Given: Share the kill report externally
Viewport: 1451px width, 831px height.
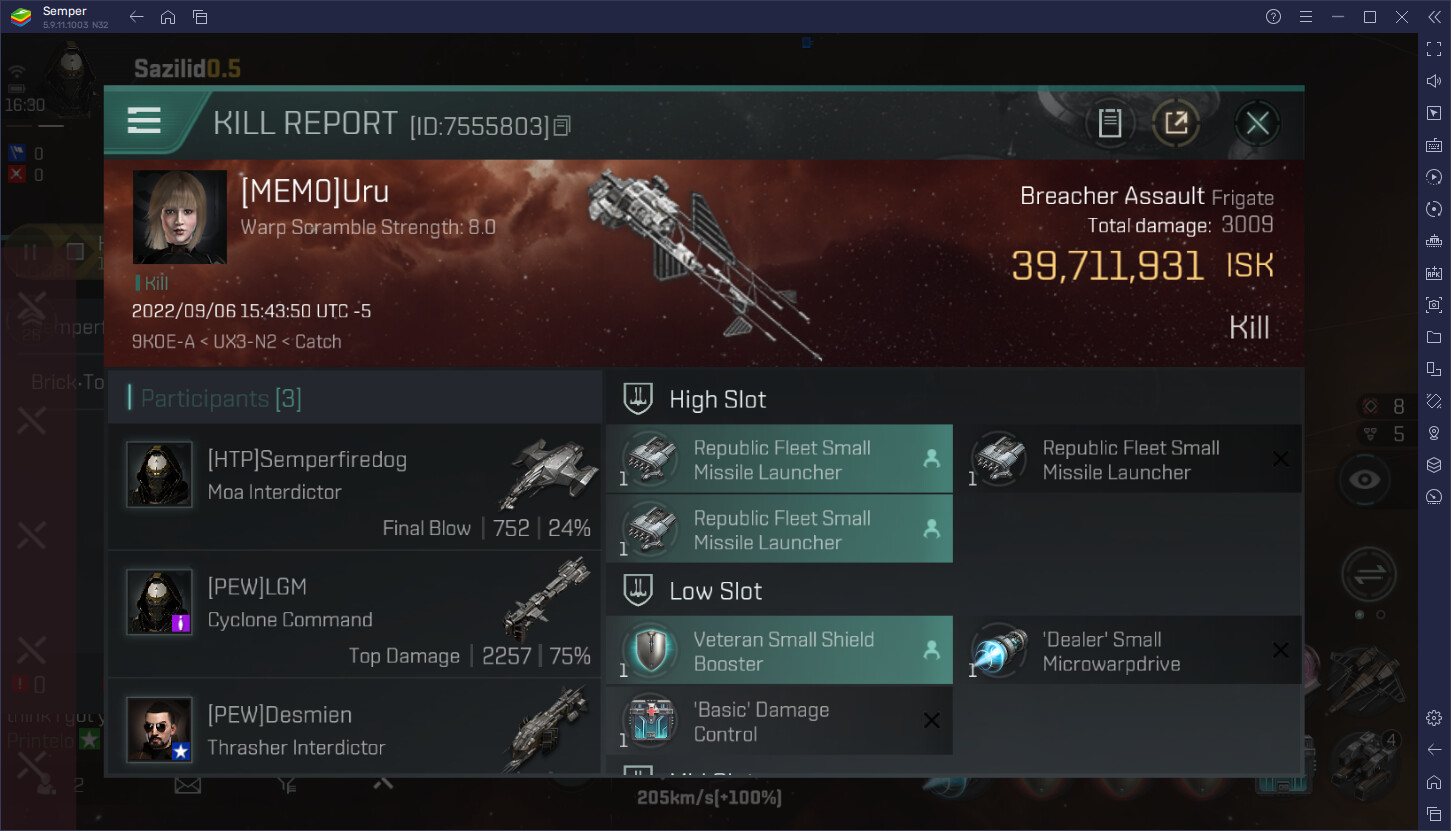Looking at the screenshot, I should click(x=1176, y=123).
